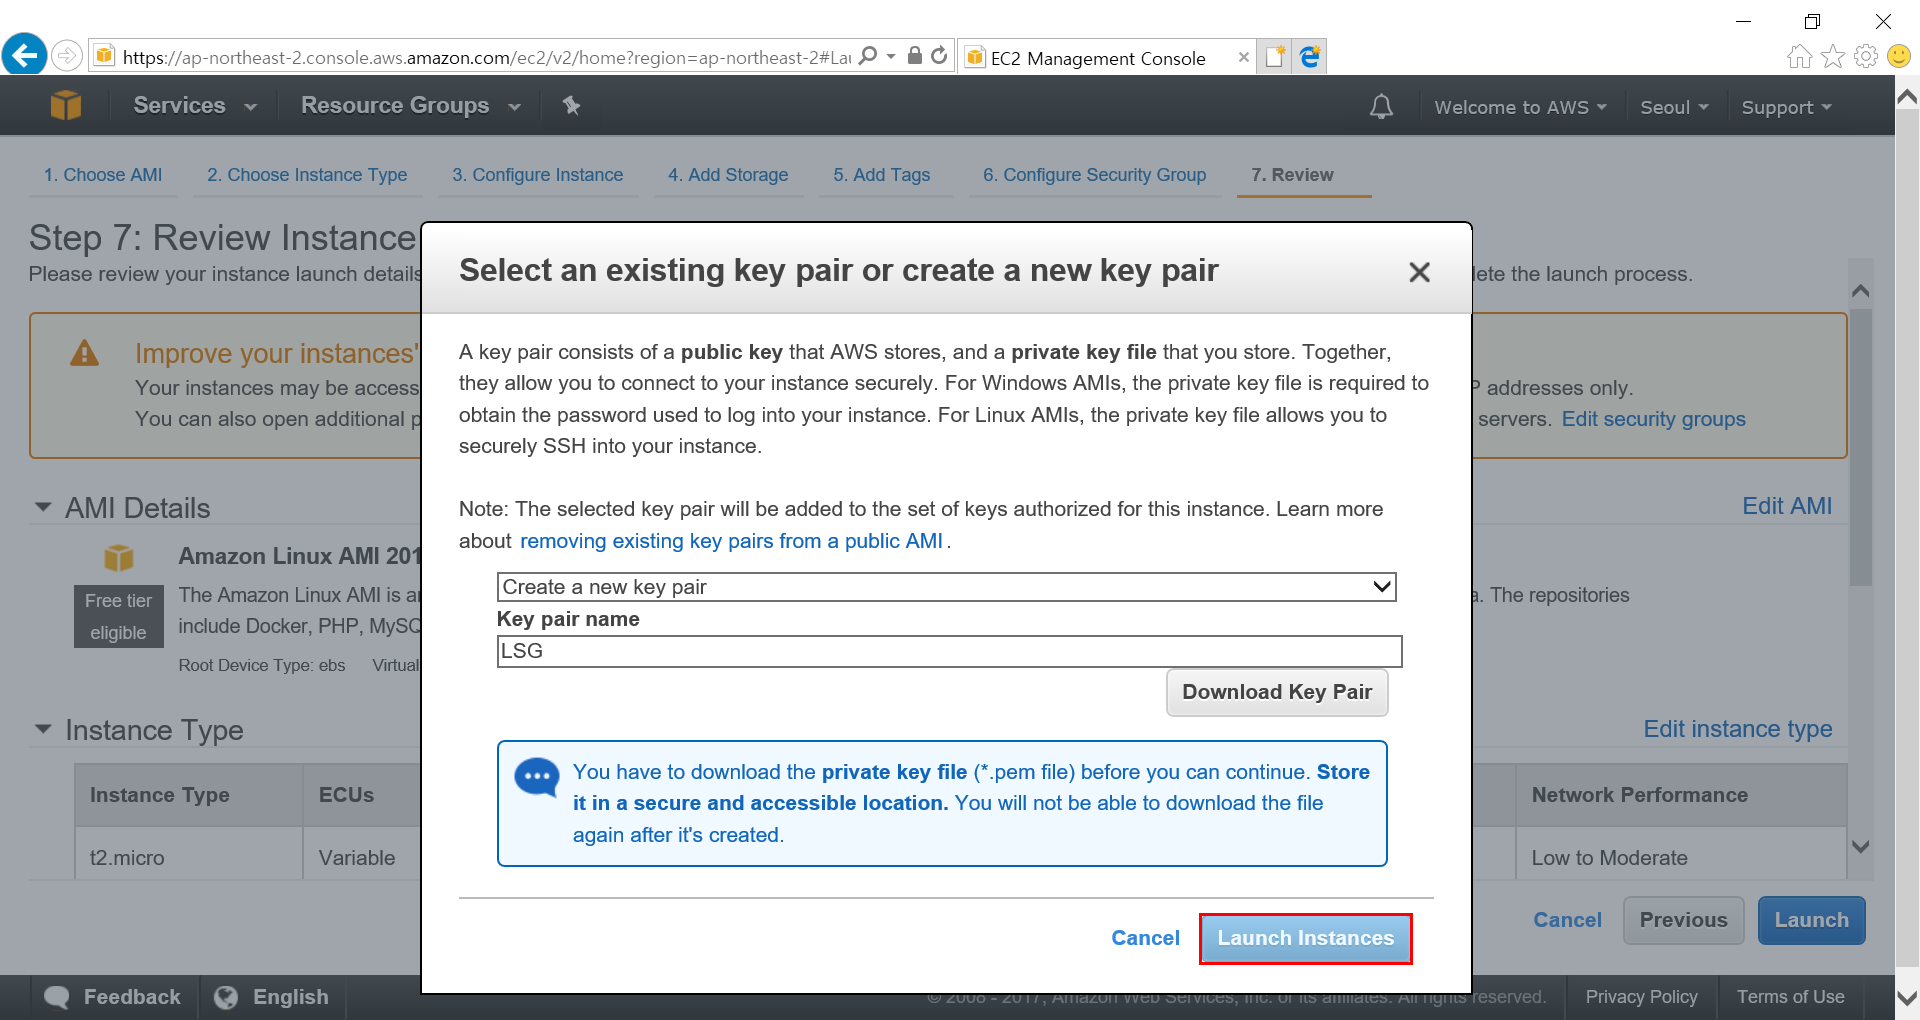
Task: Click the Download Key Pair button
Action: tap(1277, 692)
